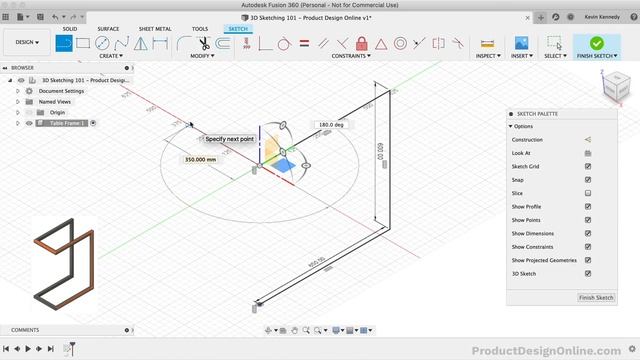
Task: Enable the Slice checkbox
Action: tap(588, 193)
